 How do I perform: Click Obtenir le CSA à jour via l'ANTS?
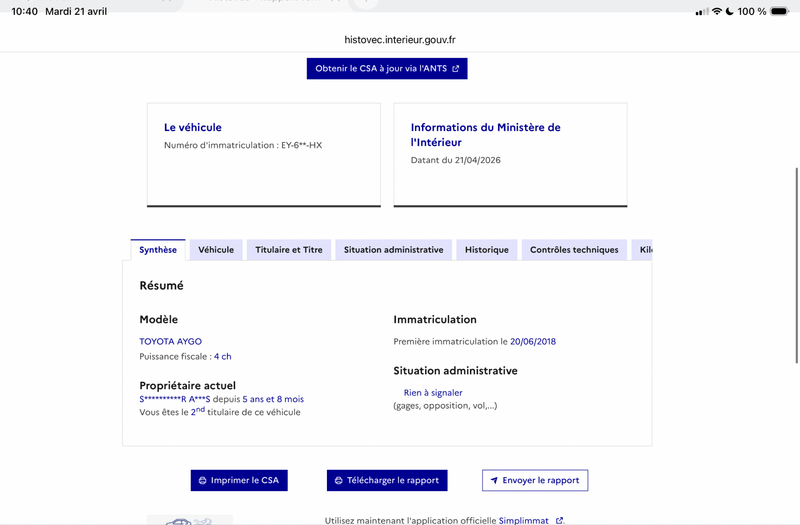pos(387,68)
